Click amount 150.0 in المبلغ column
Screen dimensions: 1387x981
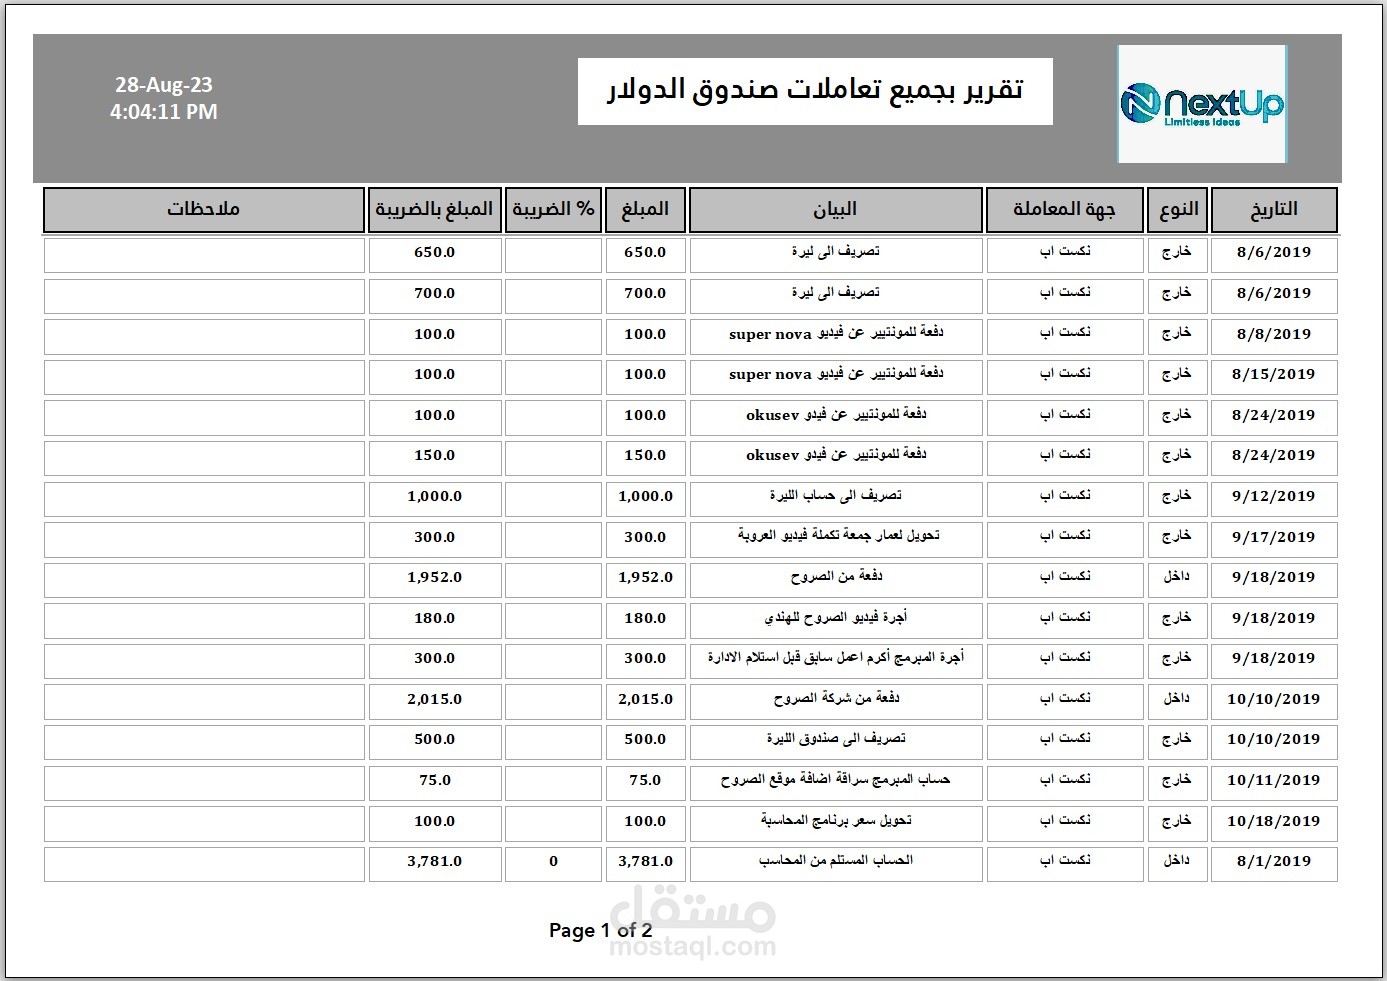tap(645, 456)
